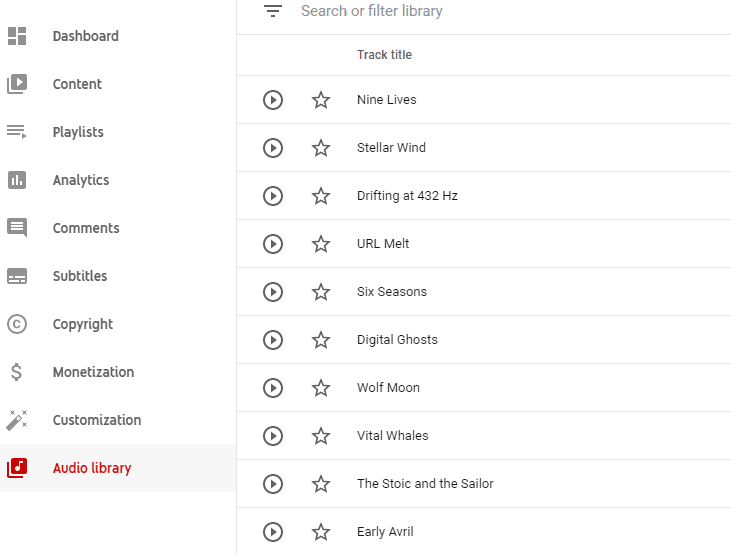Screen dimensions: 731x555
Task: Click the Analytics bar chart icon
Action: pyautogui.click(x=17, y=180)
